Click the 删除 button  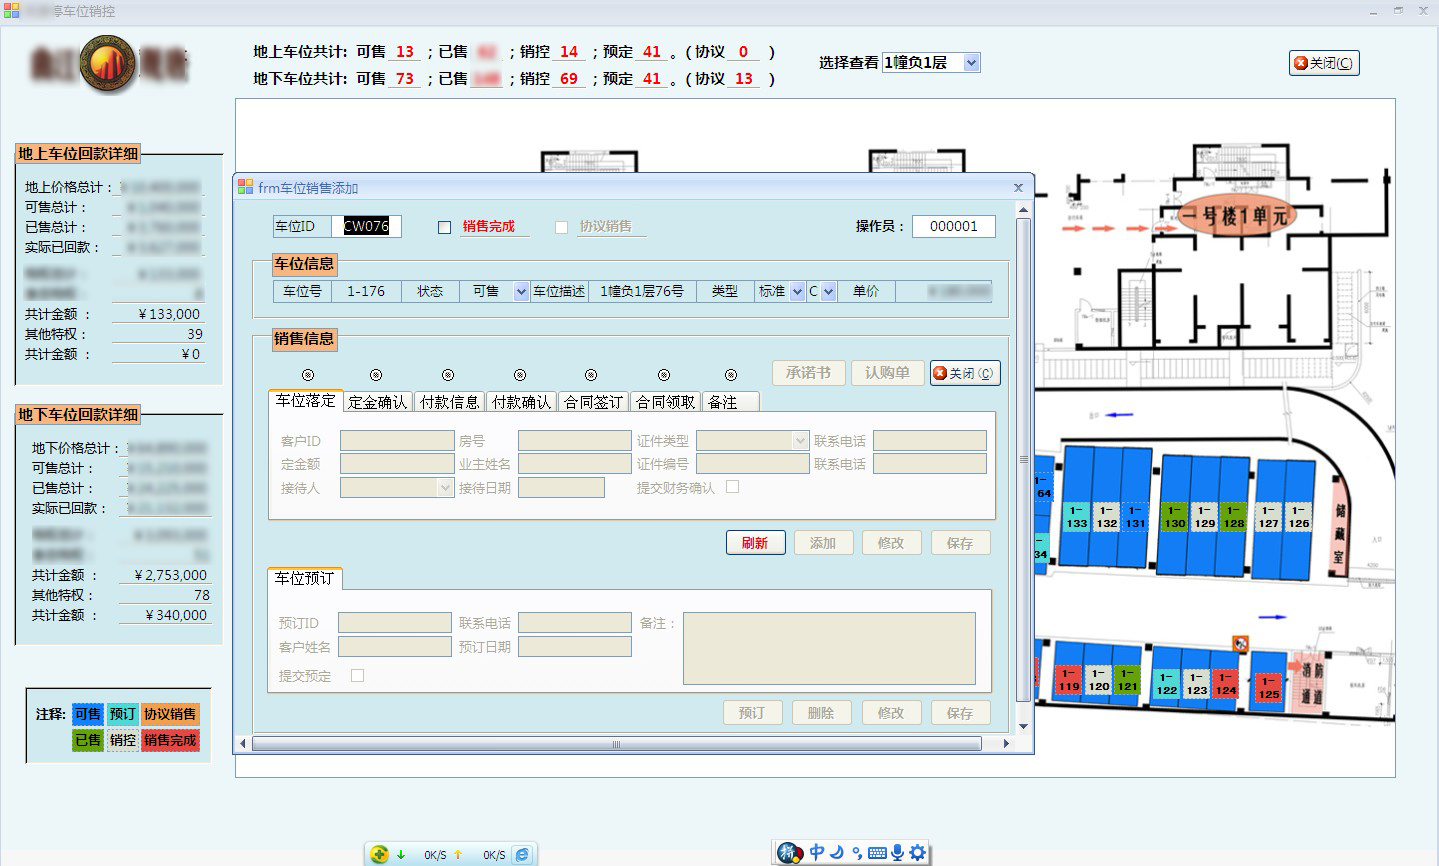point(821,713)
